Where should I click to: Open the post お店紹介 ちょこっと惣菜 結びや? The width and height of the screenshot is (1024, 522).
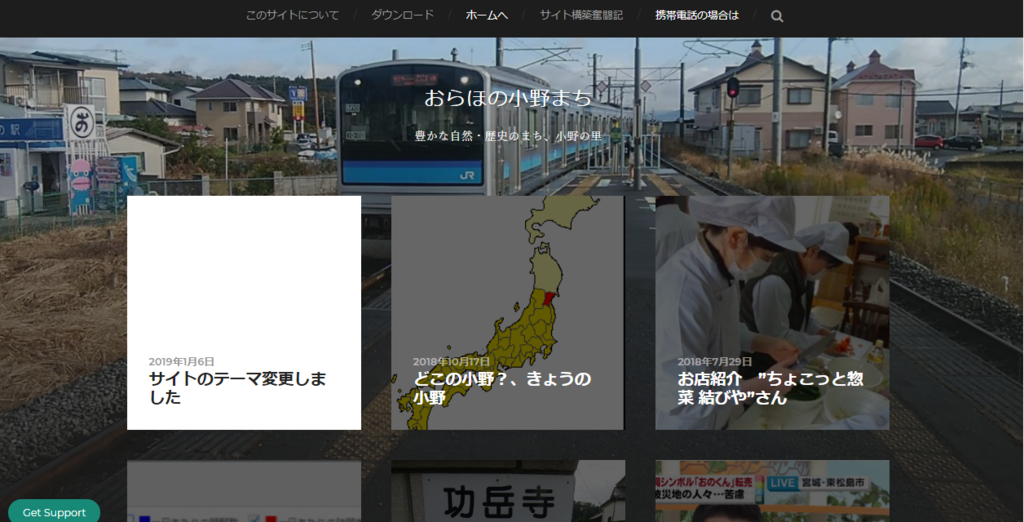[771, 387]
